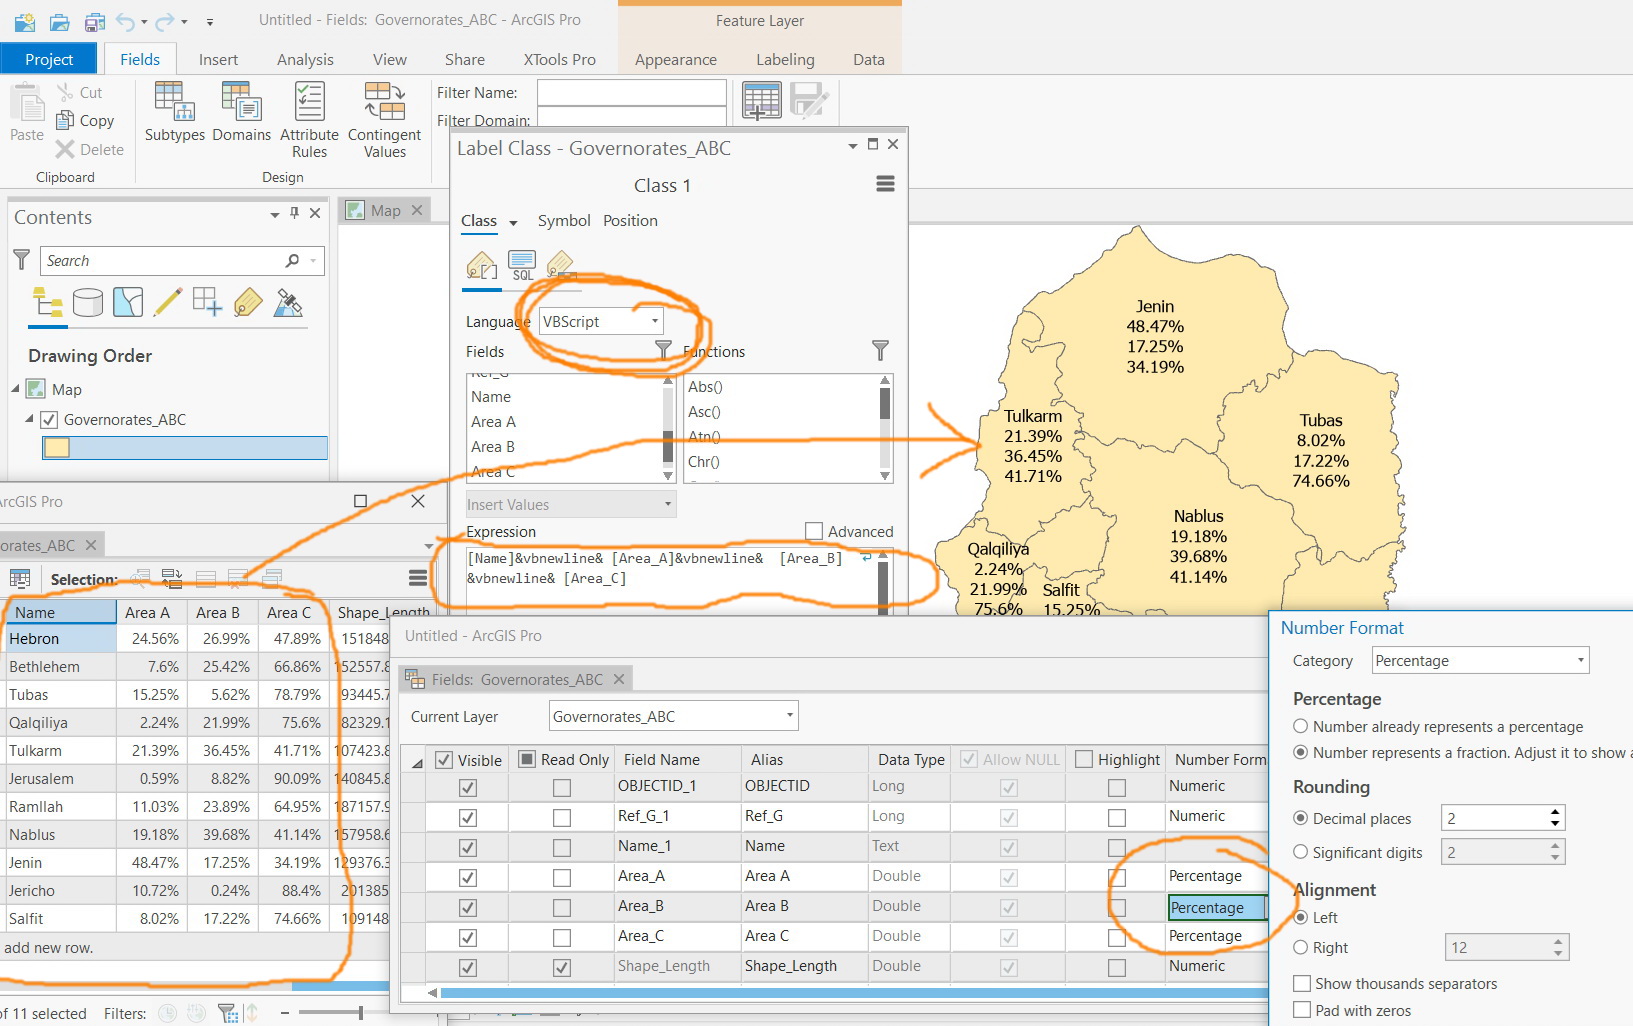Switch to Symbol tab in Label Class

click(x=564, y=220)
